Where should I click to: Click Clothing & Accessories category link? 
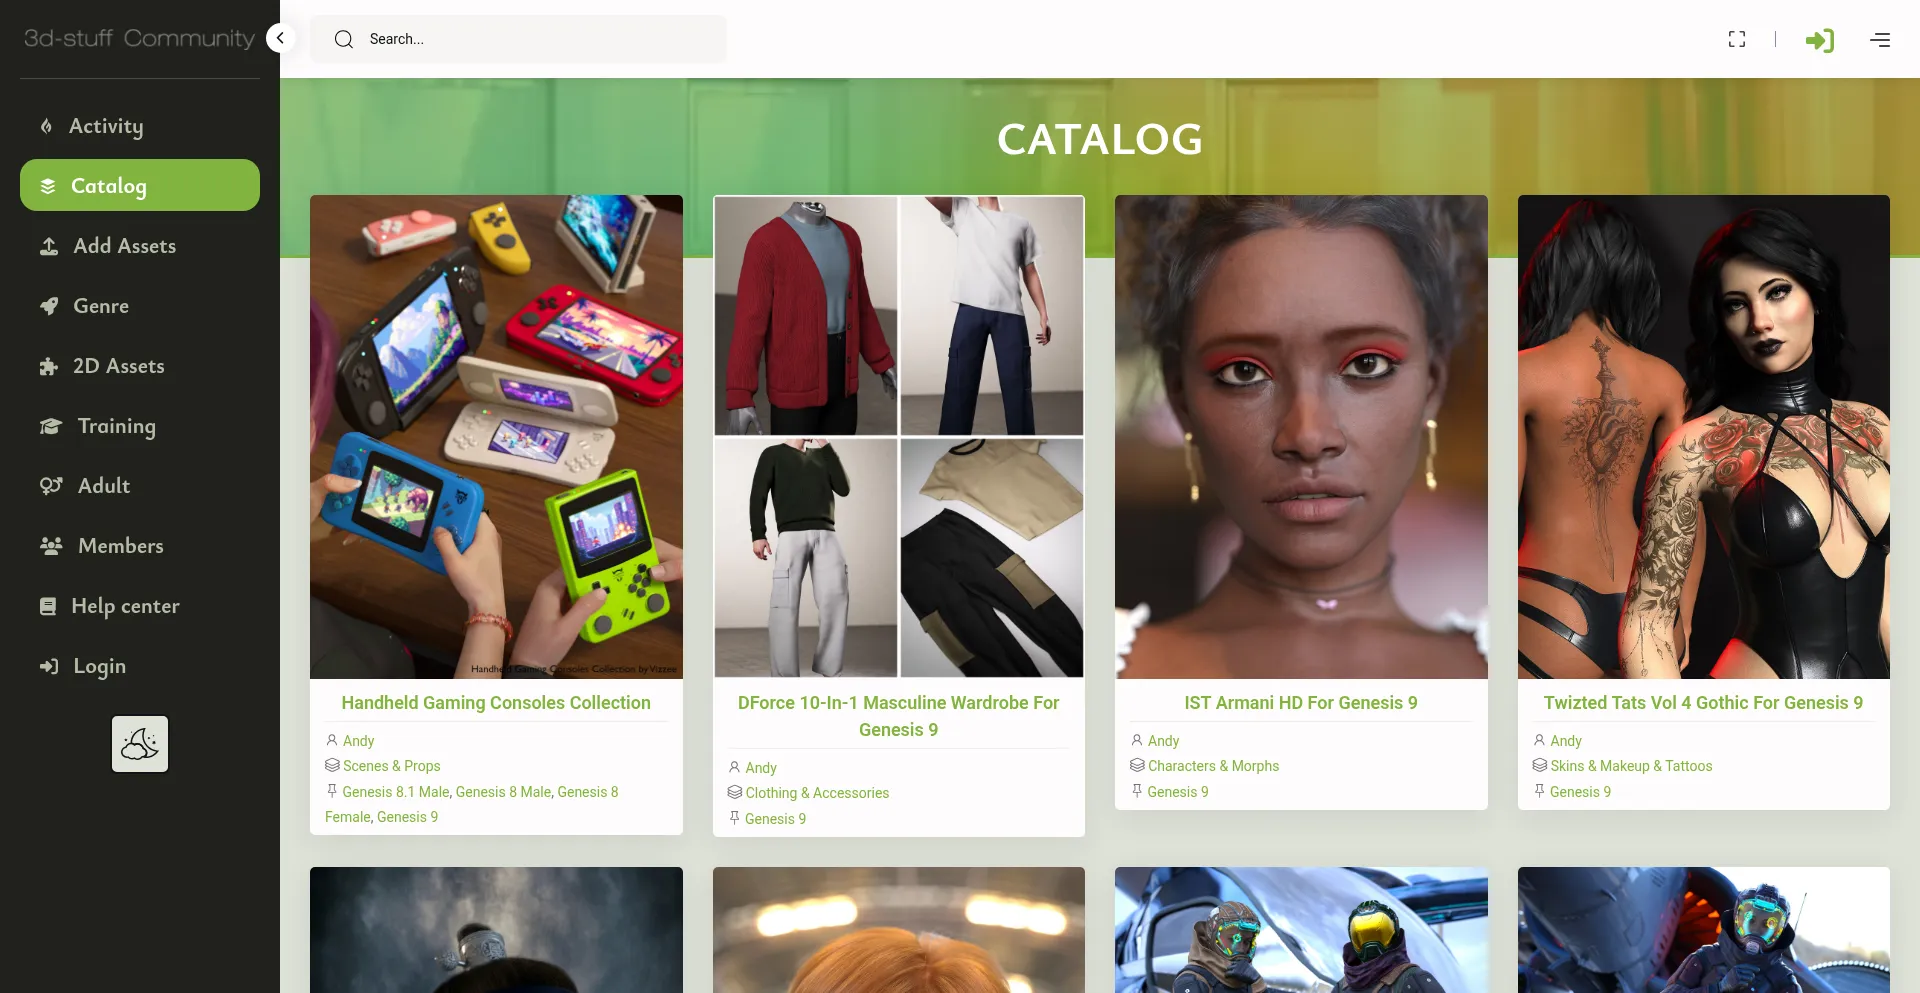(817, 793)
